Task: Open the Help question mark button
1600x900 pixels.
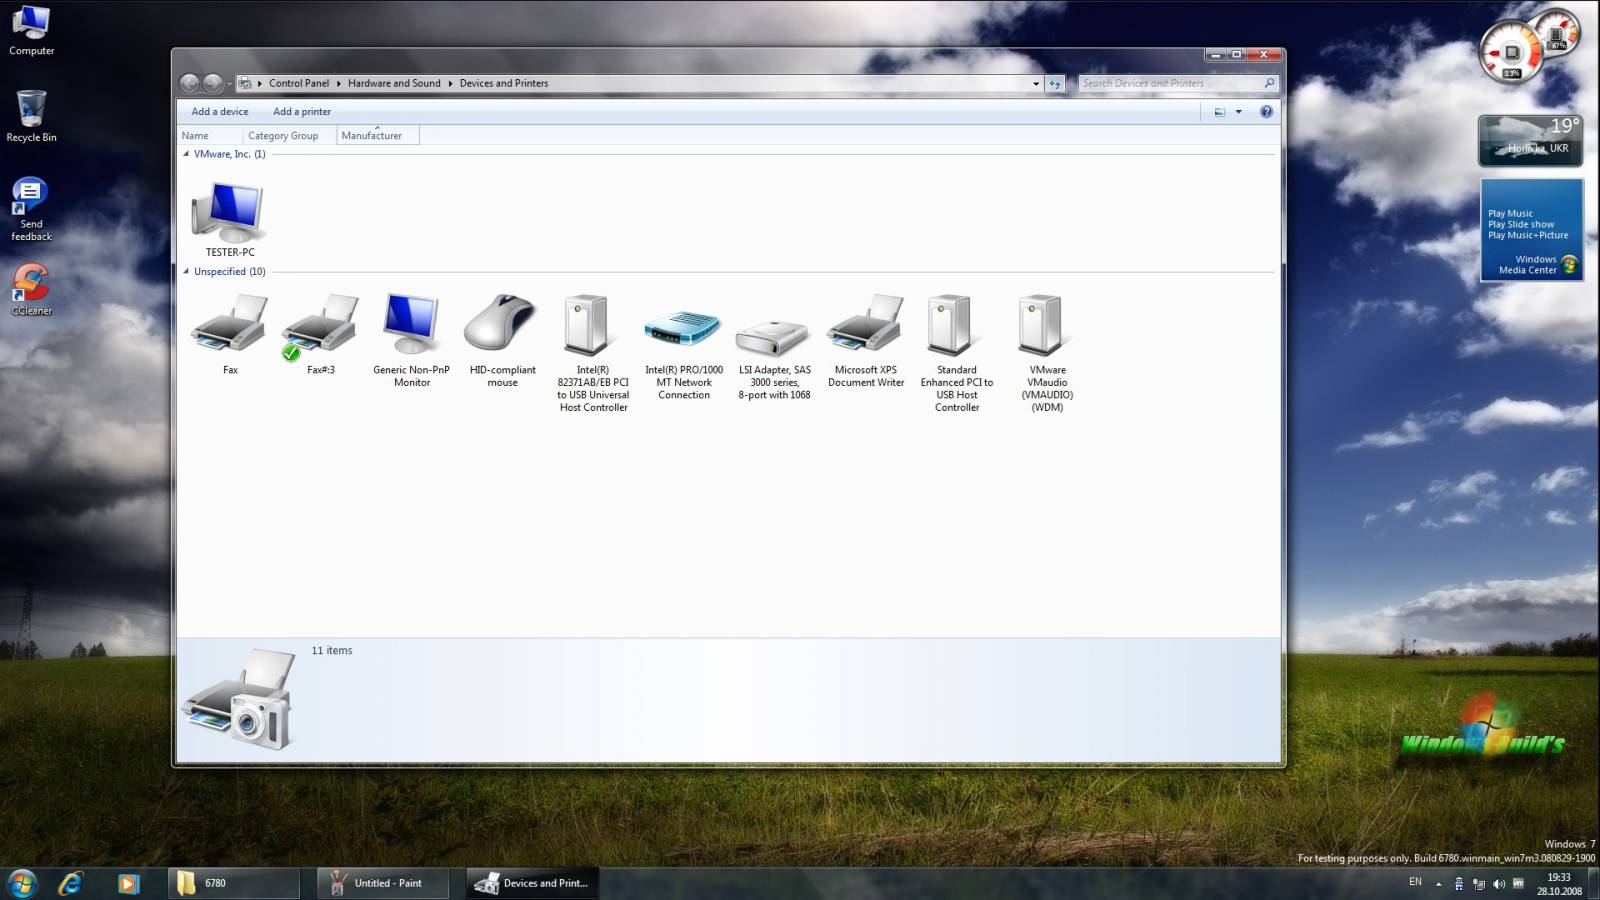Action: pos(1266,112)
